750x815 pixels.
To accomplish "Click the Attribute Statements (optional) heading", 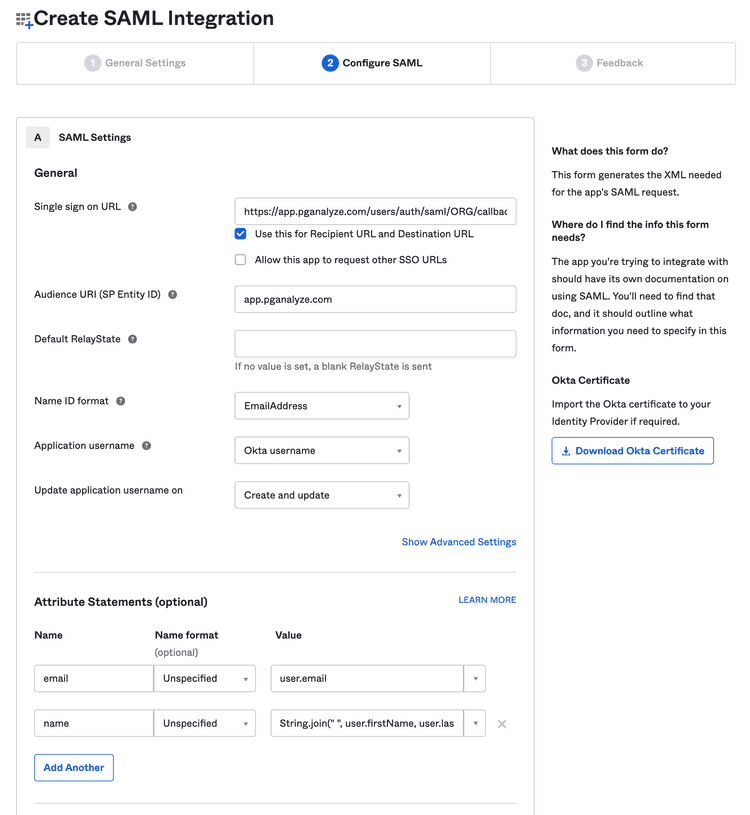I will [121, 602].
